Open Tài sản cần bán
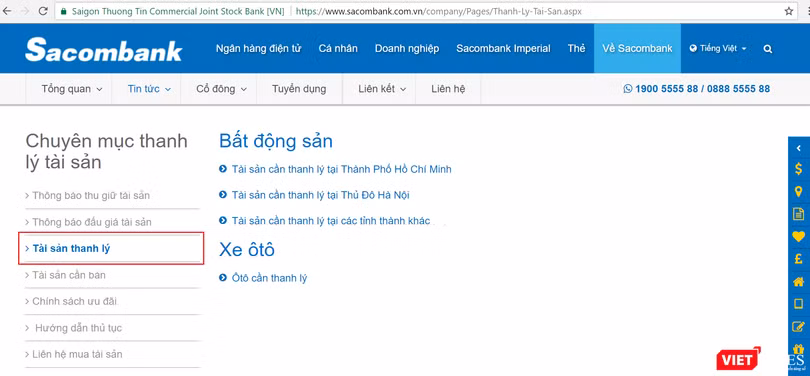810x376 pixels. coord(69,275)
